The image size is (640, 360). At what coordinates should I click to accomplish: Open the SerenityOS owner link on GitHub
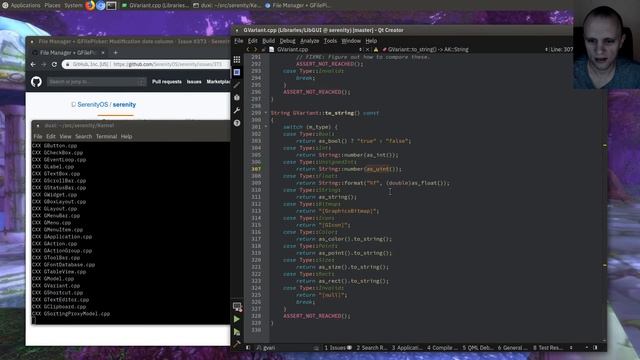coord(93,104)
